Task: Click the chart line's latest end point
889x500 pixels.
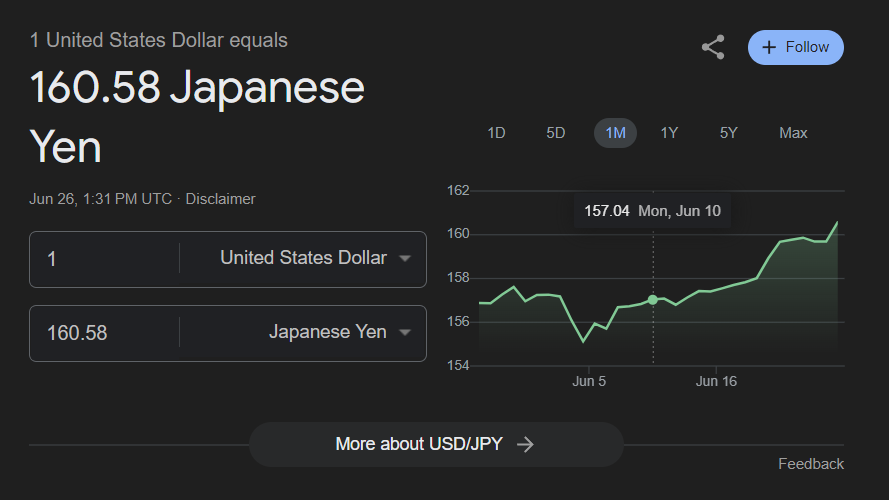Action: (x=837, y=222)
